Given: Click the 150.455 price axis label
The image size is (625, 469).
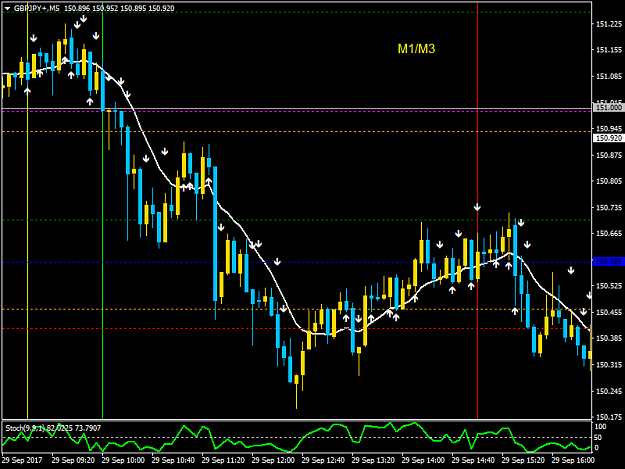Looking at the screenshot, I should (609, 312).
